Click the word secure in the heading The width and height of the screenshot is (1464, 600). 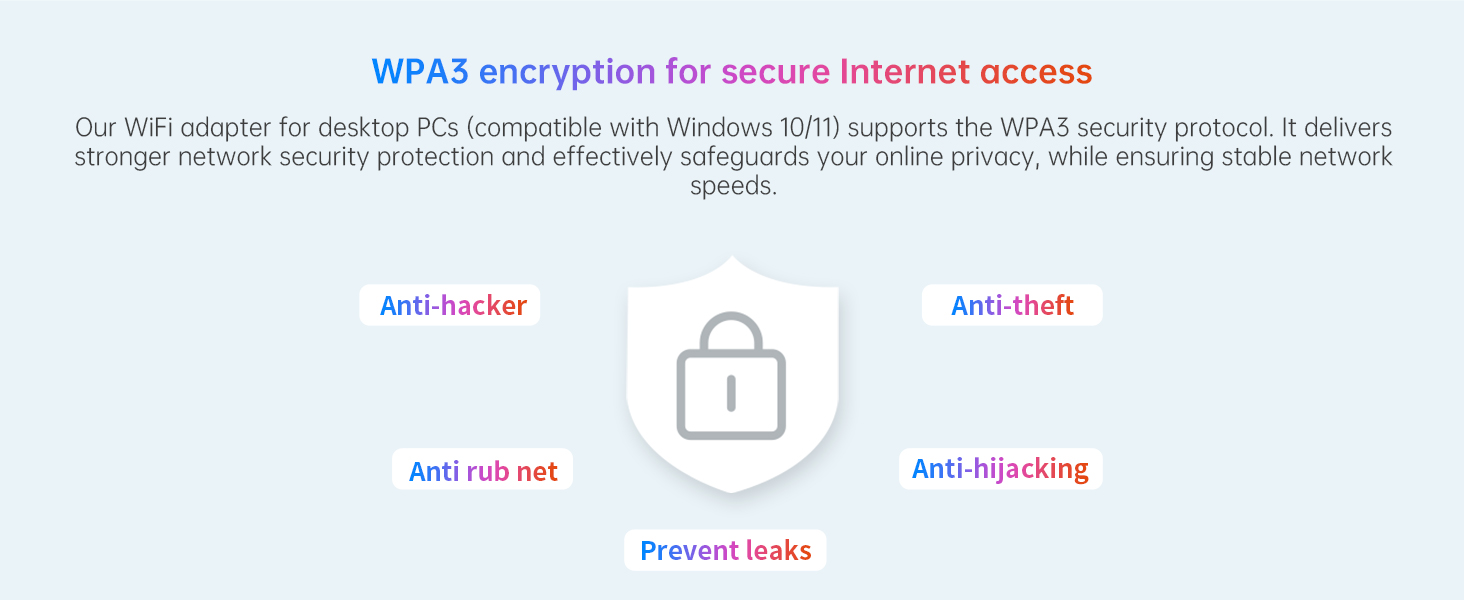pos(775,72)
